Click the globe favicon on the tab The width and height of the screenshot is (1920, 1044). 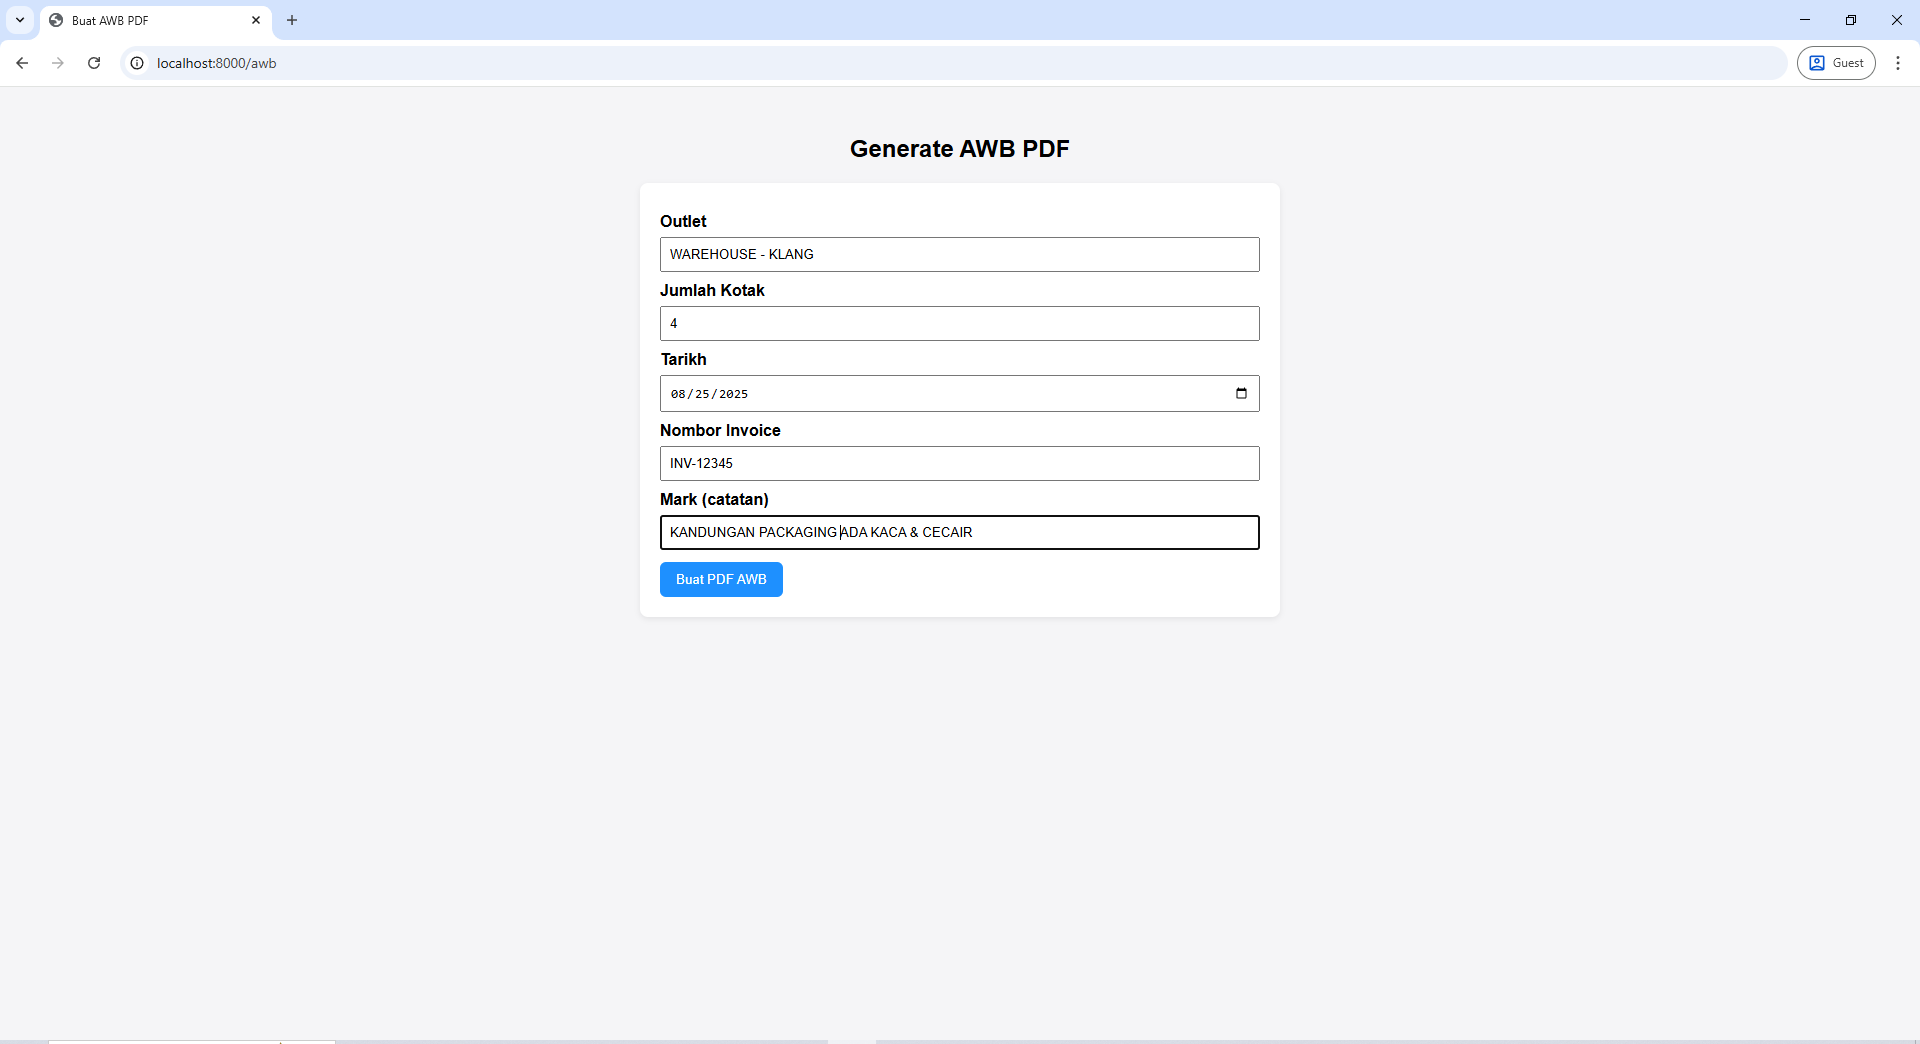pos(56,20)
